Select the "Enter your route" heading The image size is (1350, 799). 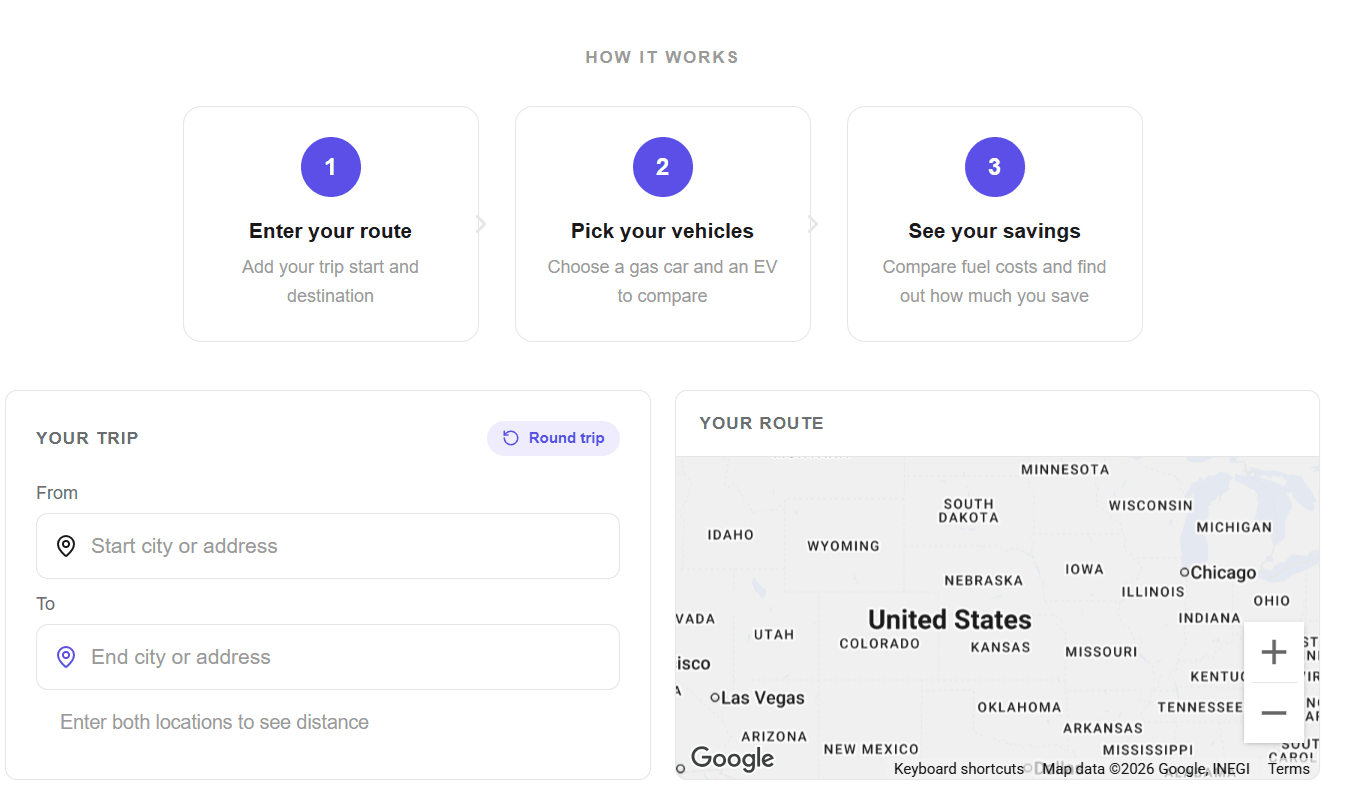click(331, 231)
